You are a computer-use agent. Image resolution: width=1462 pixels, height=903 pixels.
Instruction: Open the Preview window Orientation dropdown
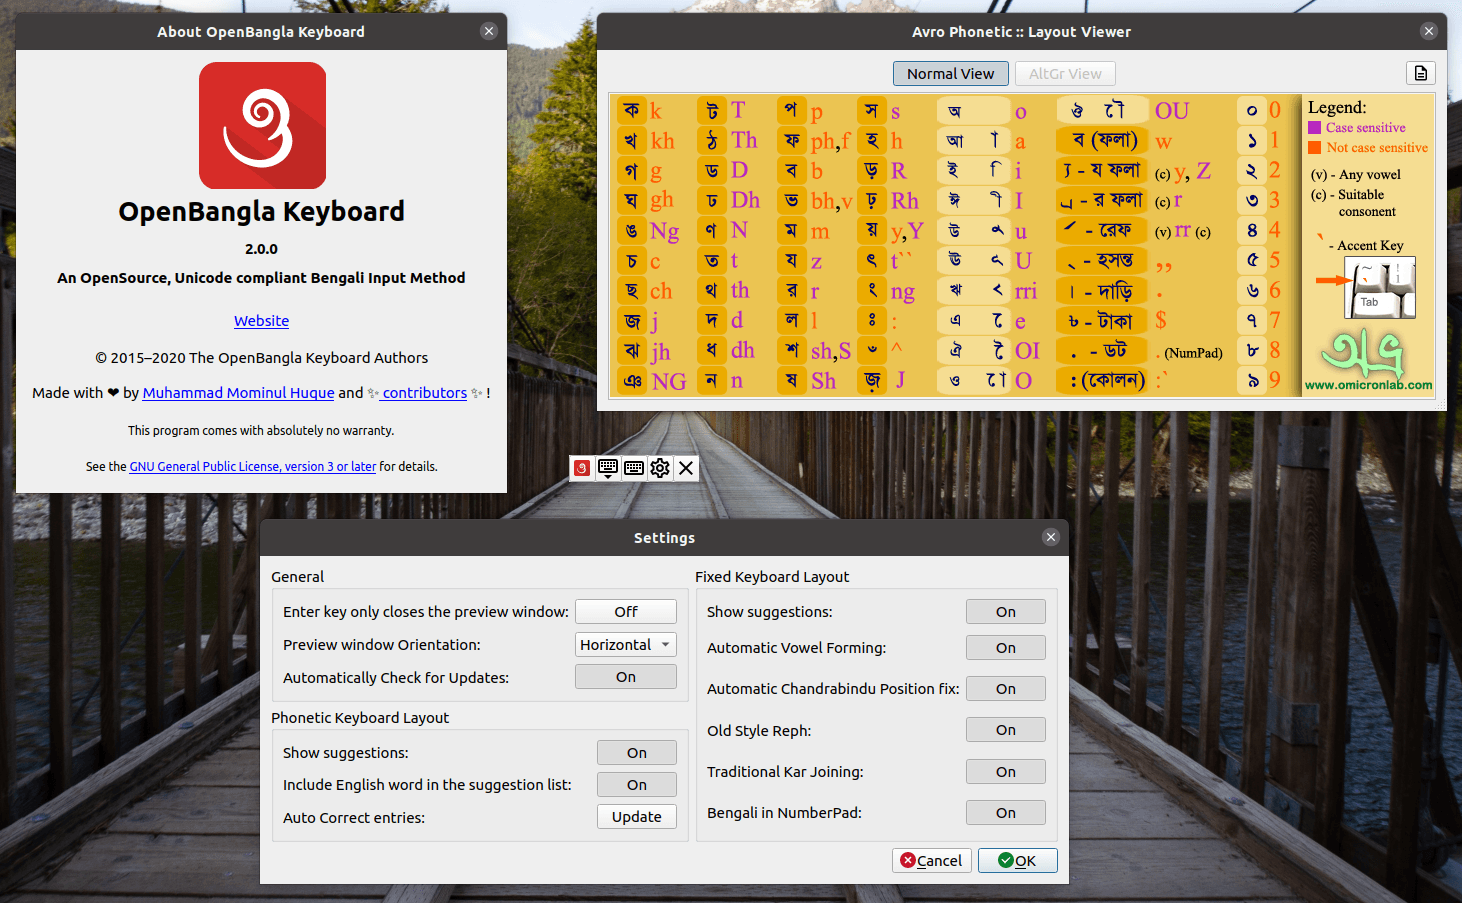pyautogui.click(x=625, y=644)
